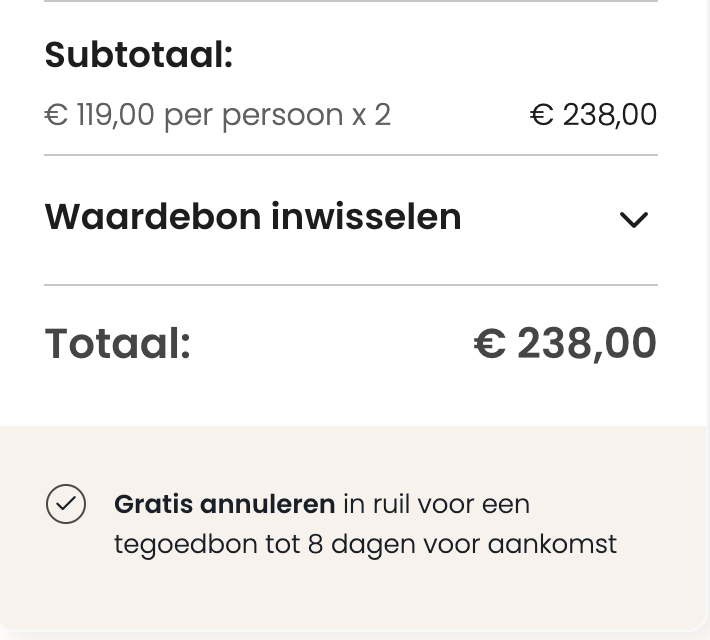
Task: Click the 'x 2' quantity multiplier
Action: (371, 115)
